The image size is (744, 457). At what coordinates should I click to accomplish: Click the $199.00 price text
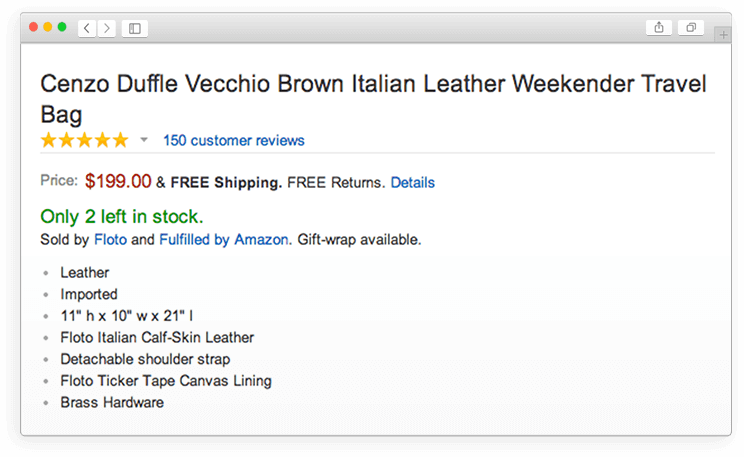pyautogui.click(x=118, y=181)
